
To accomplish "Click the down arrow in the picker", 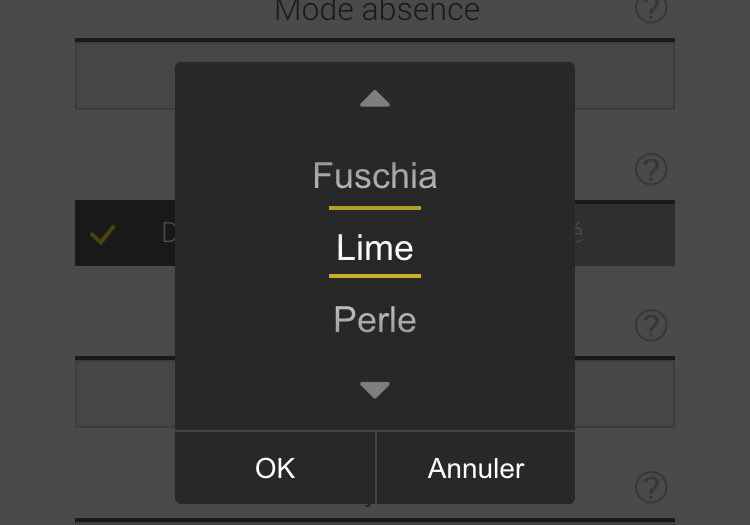I will tap(375, 390).
